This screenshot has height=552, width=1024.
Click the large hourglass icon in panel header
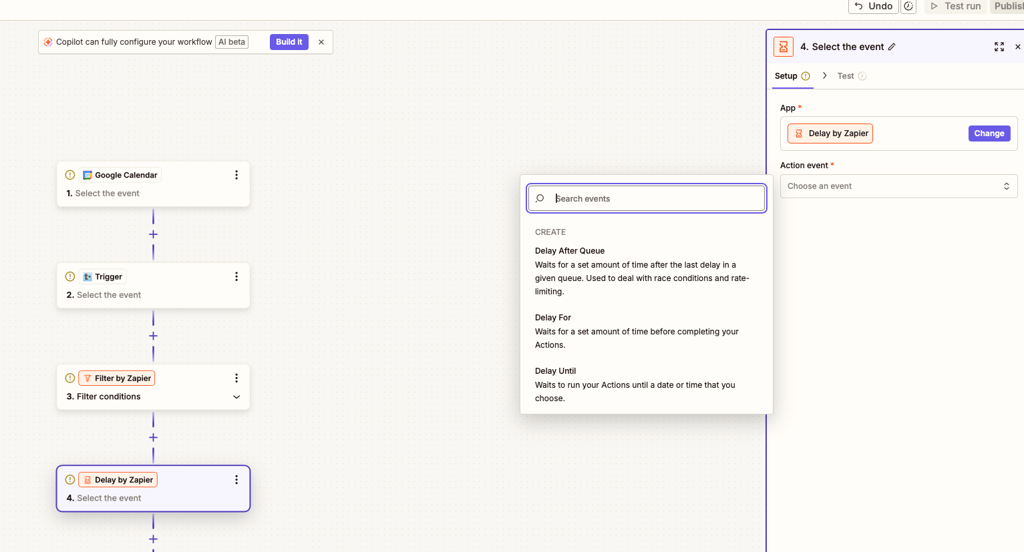783,47
